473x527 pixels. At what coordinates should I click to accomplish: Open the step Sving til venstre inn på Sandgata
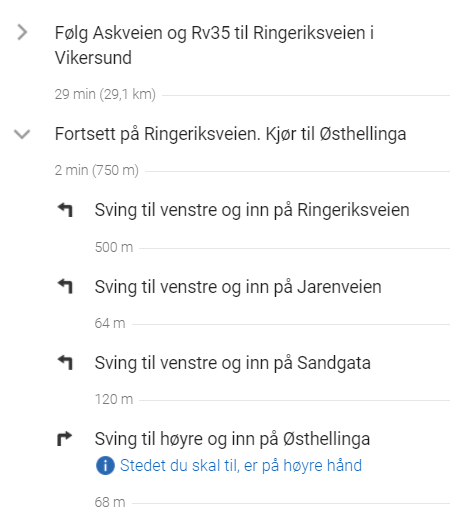pyautogui.click(x=233, y=363)
